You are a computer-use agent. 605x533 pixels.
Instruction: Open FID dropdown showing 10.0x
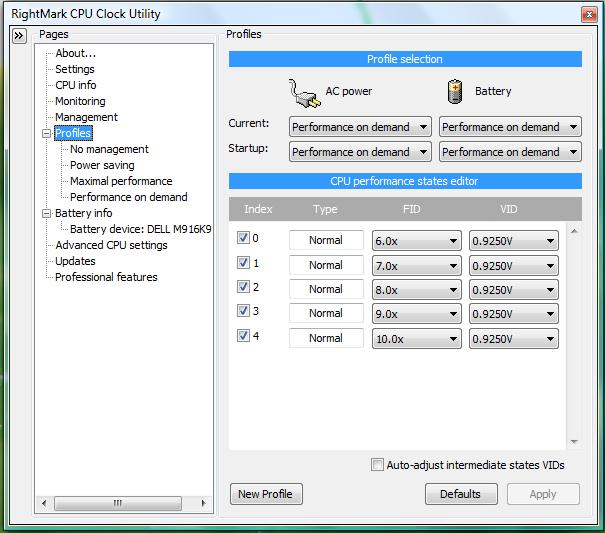417,338
